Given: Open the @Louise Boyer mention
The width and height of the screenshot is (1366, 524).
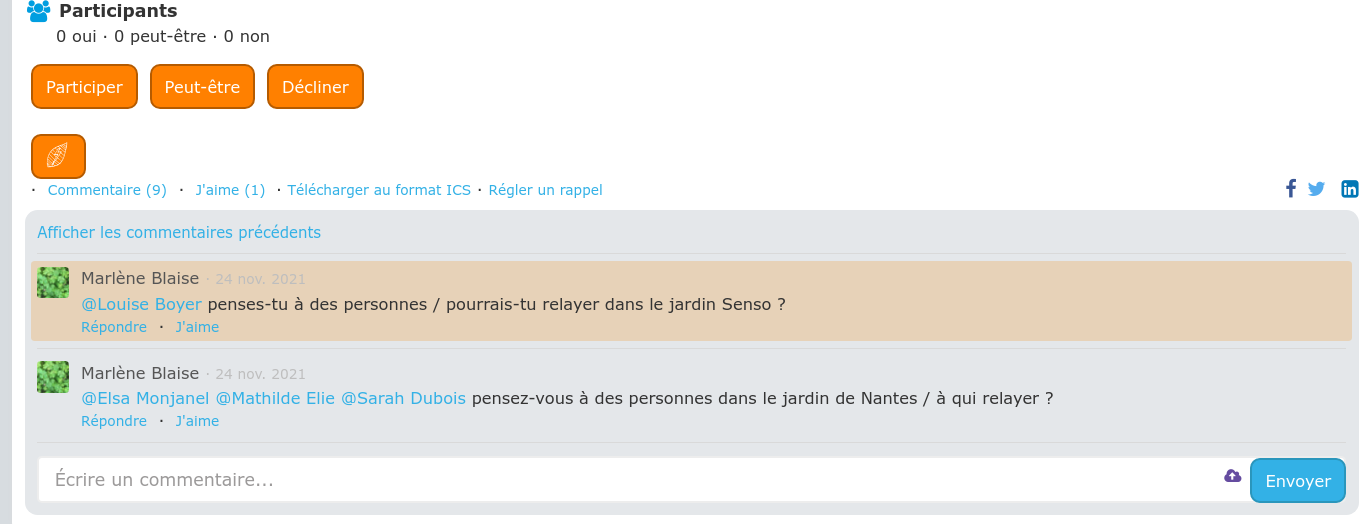Looking at the screenshot, I should 141,304.
